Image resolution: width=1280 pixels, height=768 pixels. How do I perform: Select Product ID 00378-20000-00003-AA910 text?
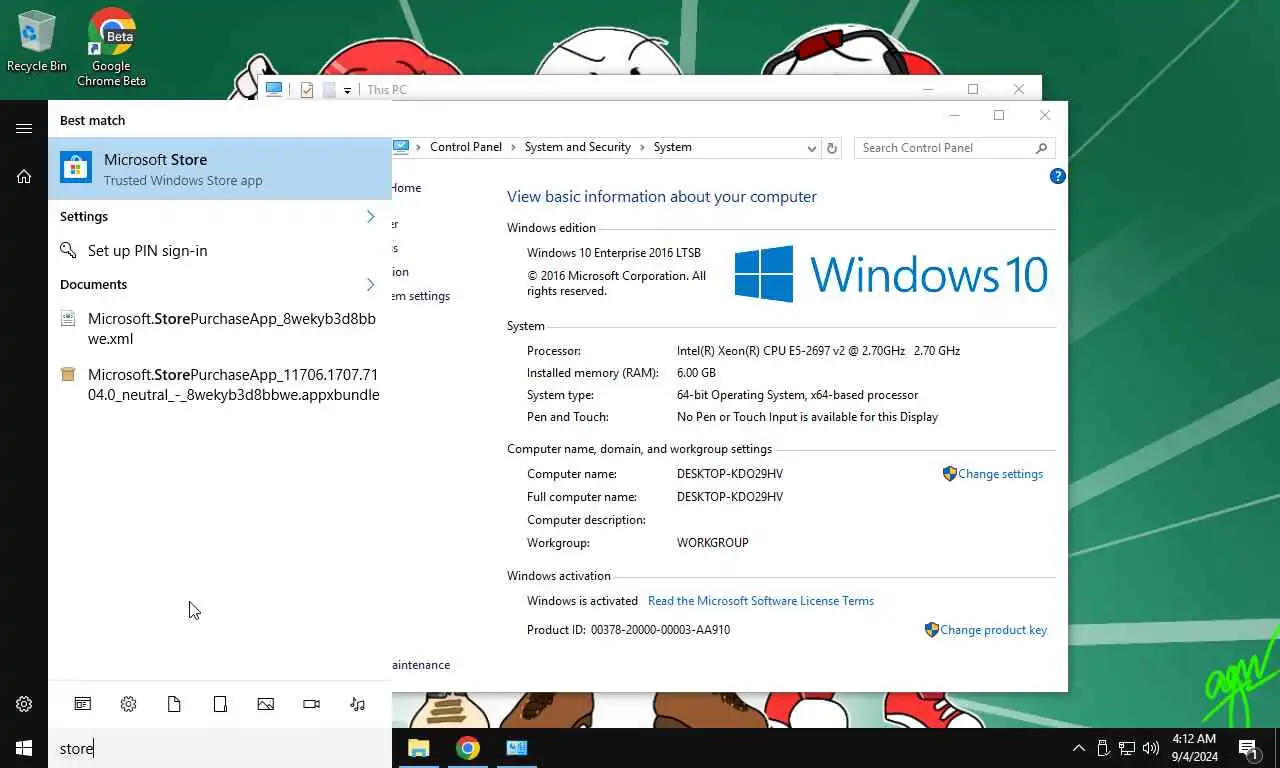click(x=660, y=630)
